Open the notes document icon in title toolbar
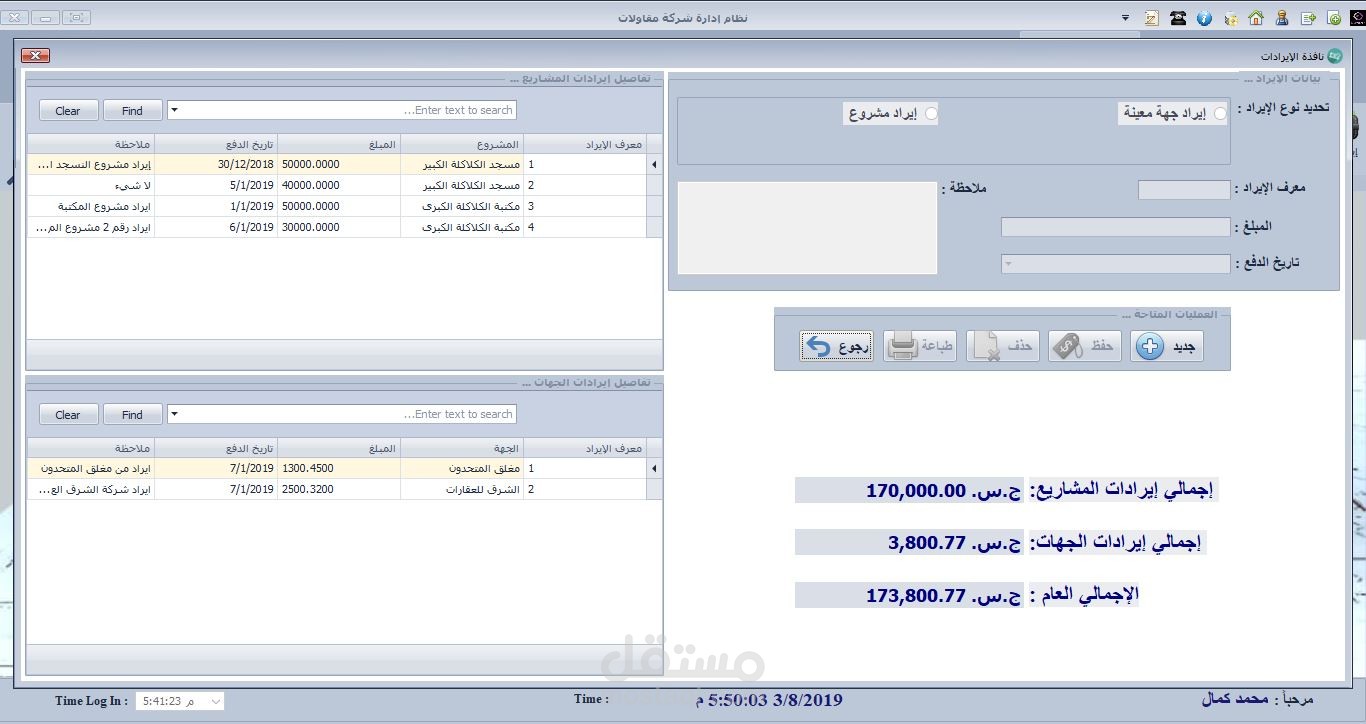1366x724 pixels. [x=1151, y=18]
